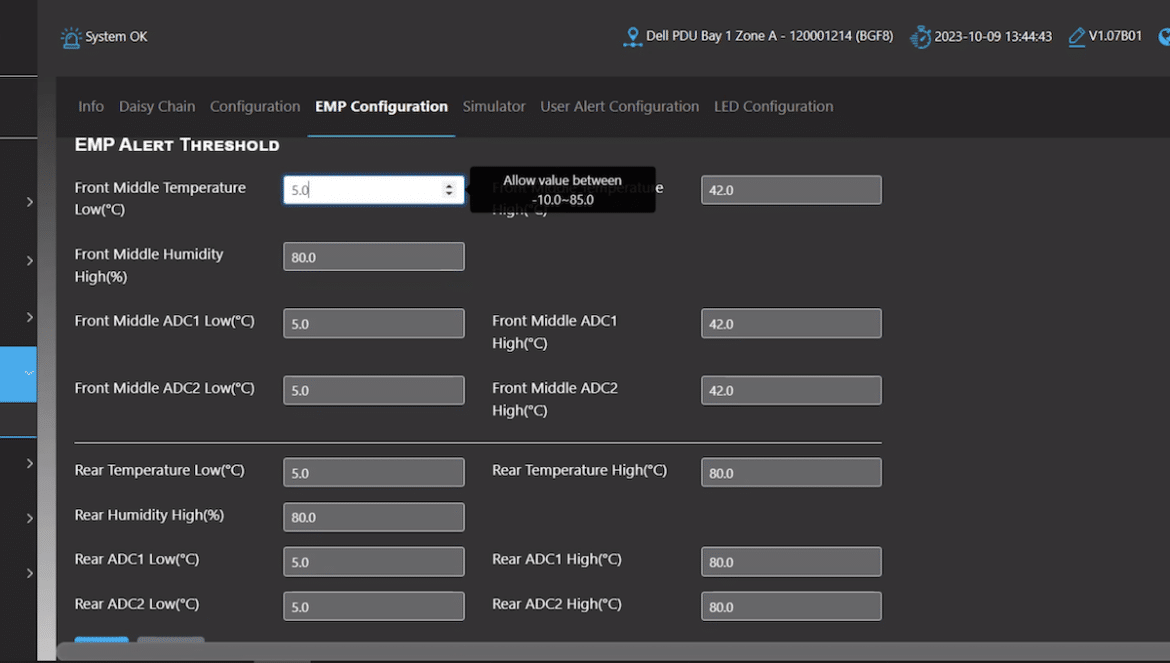Click into the Front Middle ADC2 Low field

(x=374, y=390)
